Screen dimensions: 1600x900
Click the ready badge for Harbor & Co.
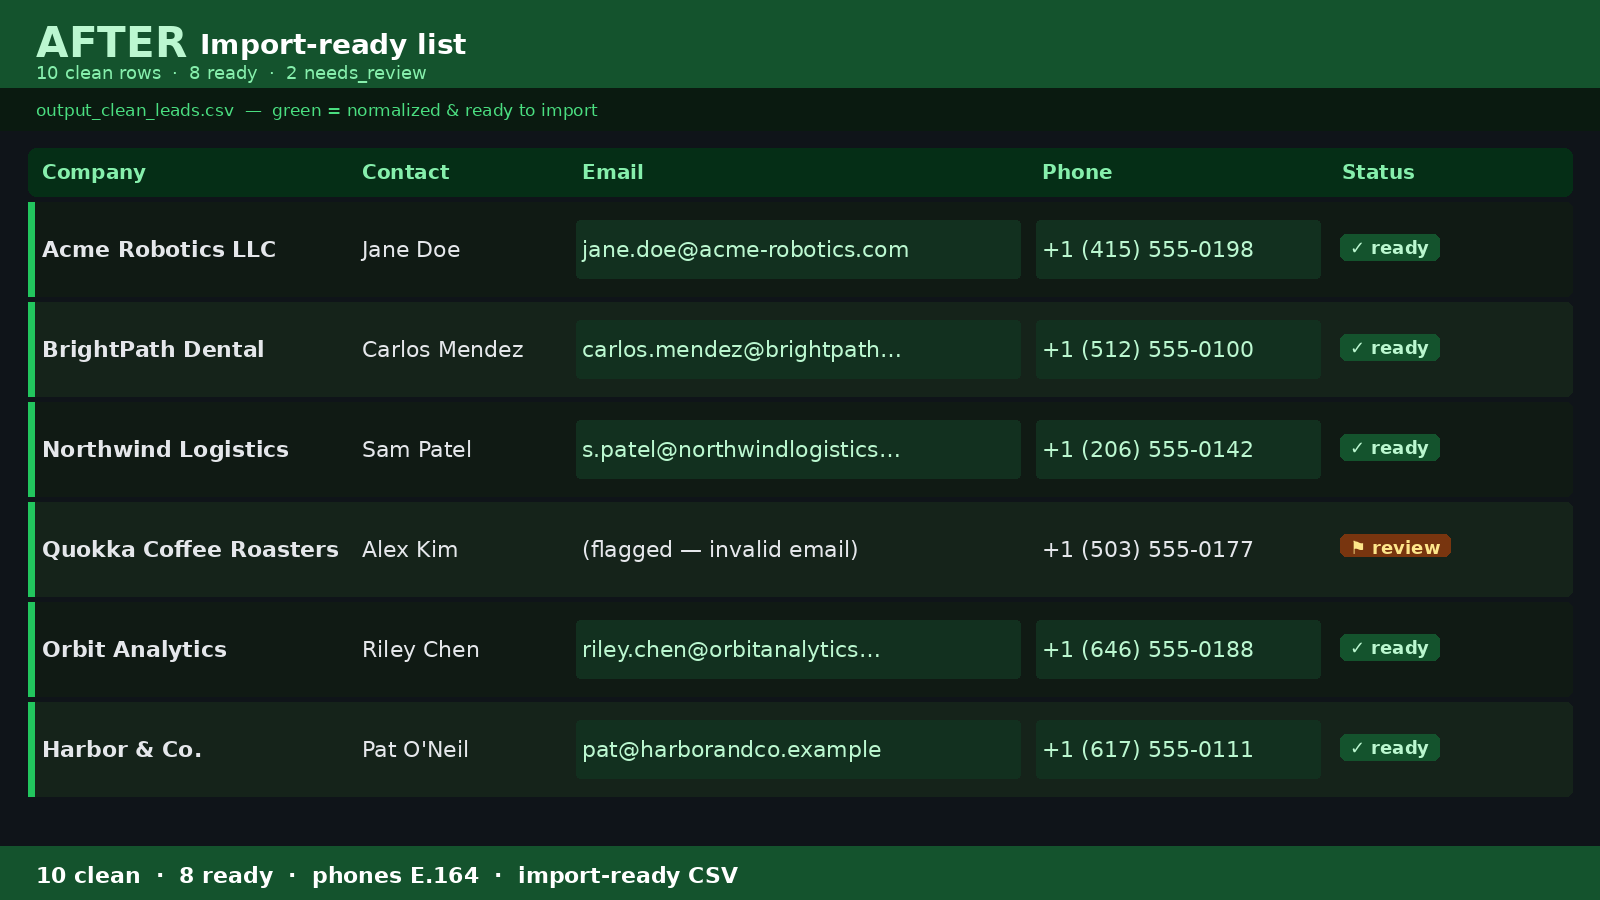point(1390,747)
